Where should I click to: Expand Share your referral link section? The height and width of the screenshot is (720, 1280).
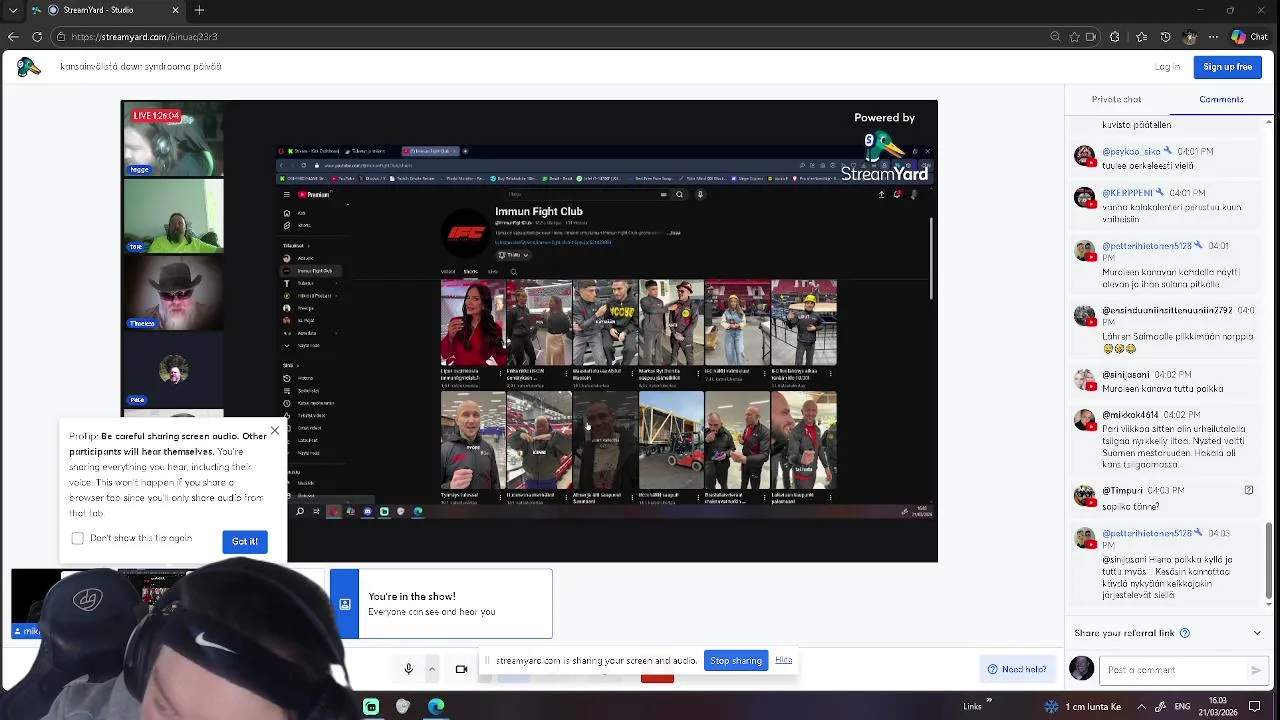coord(1257,633)
